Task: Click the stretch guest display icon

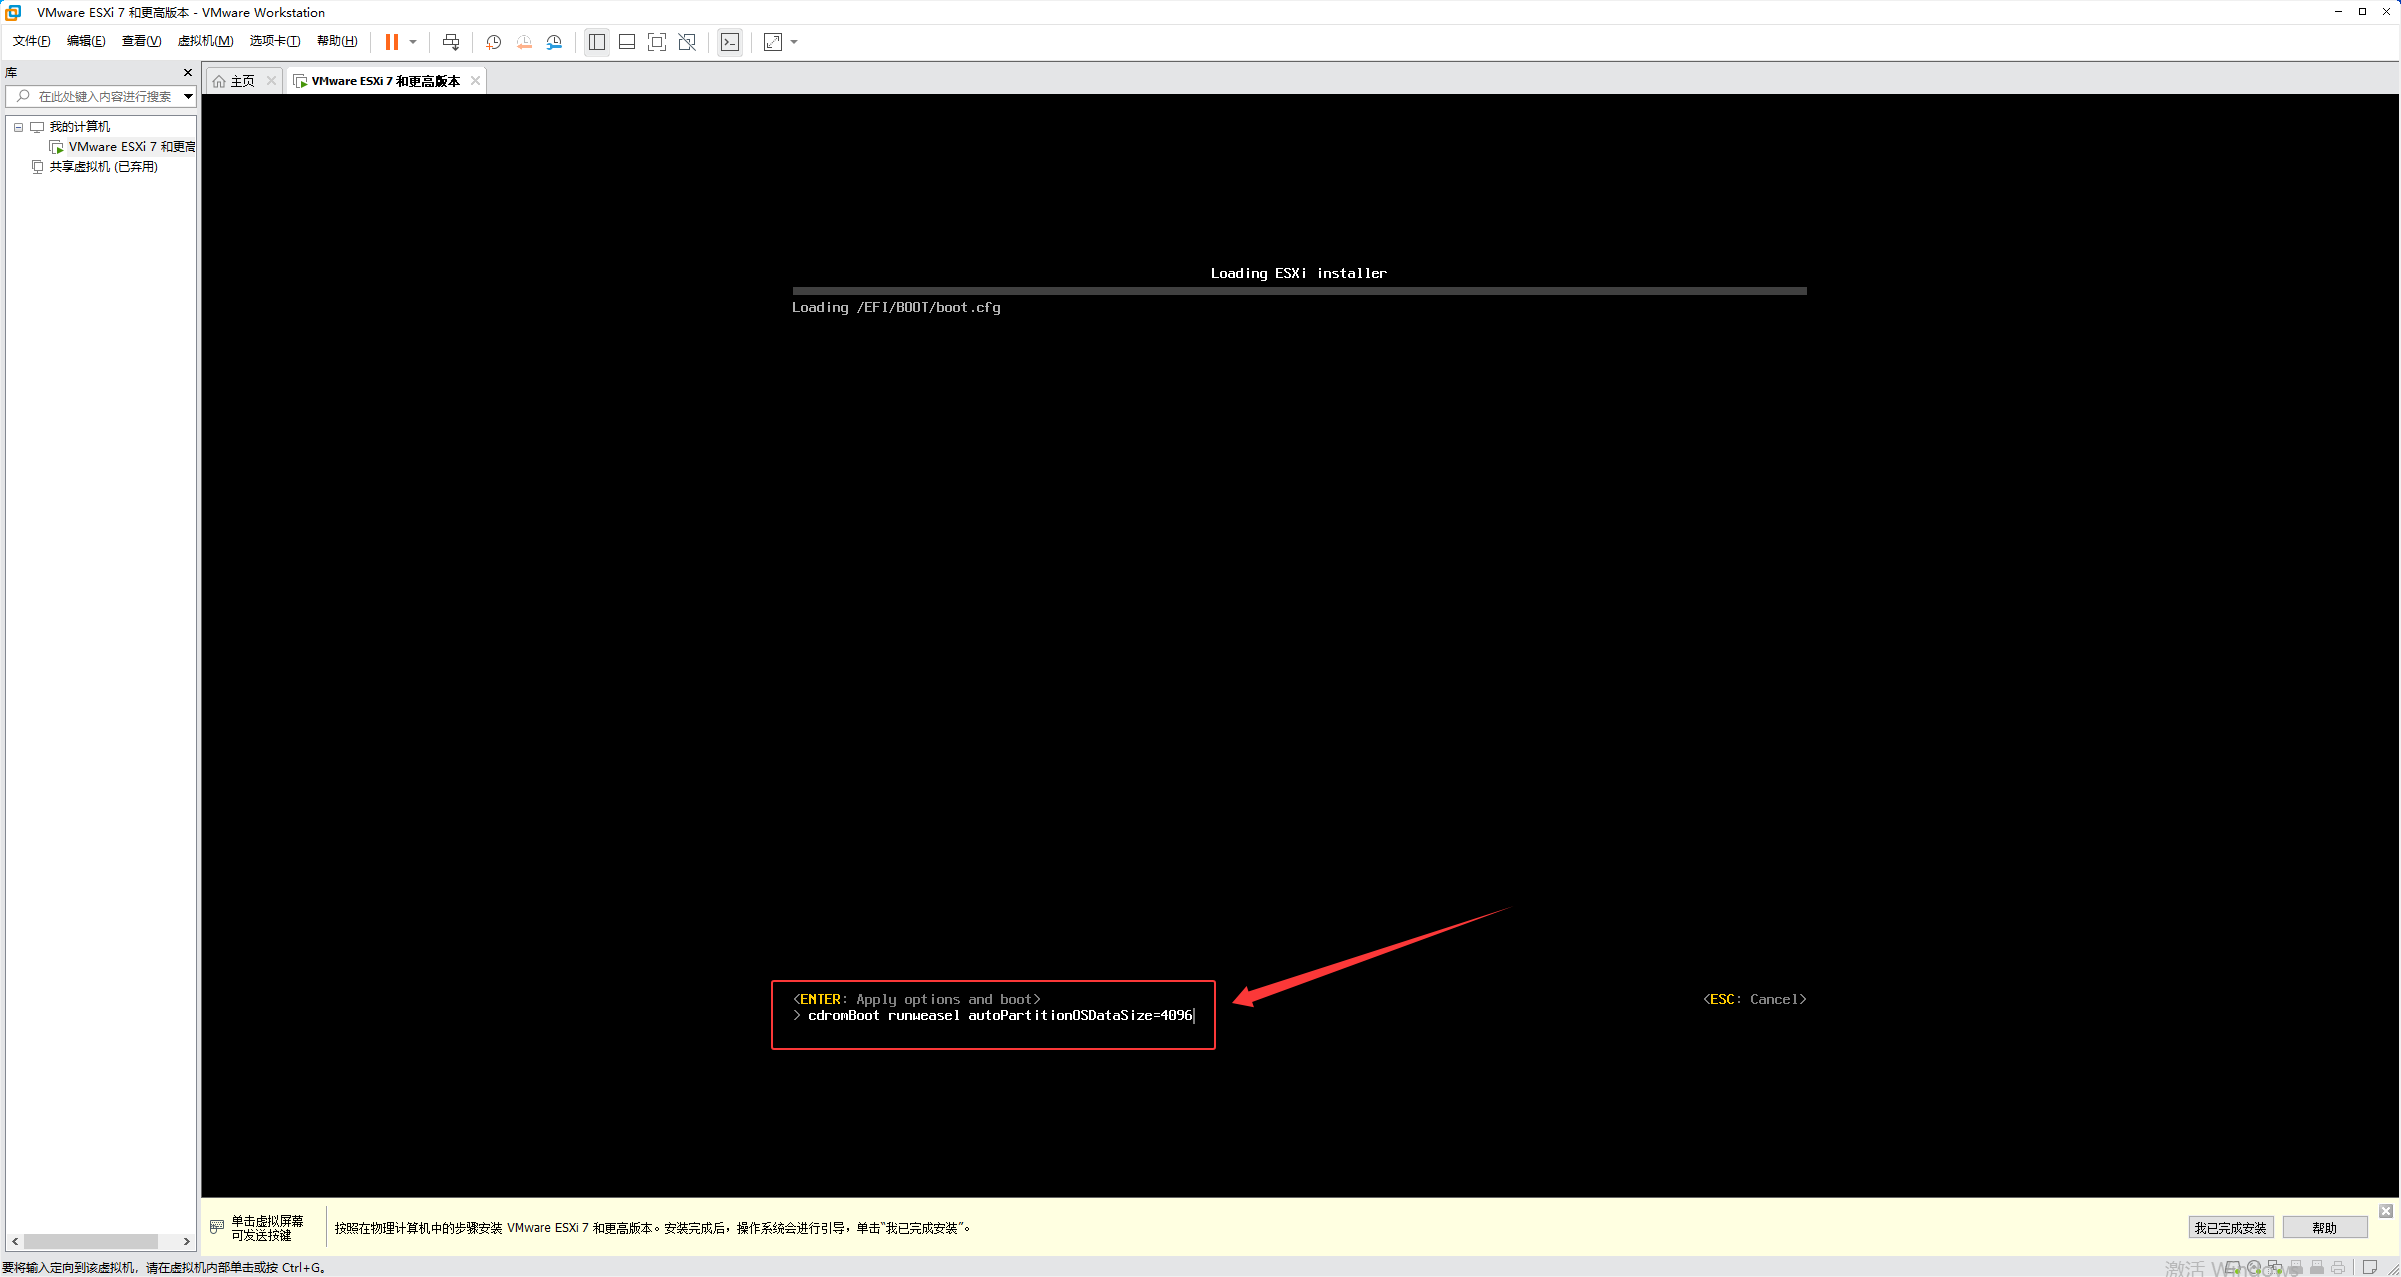Action: point(773,42)
